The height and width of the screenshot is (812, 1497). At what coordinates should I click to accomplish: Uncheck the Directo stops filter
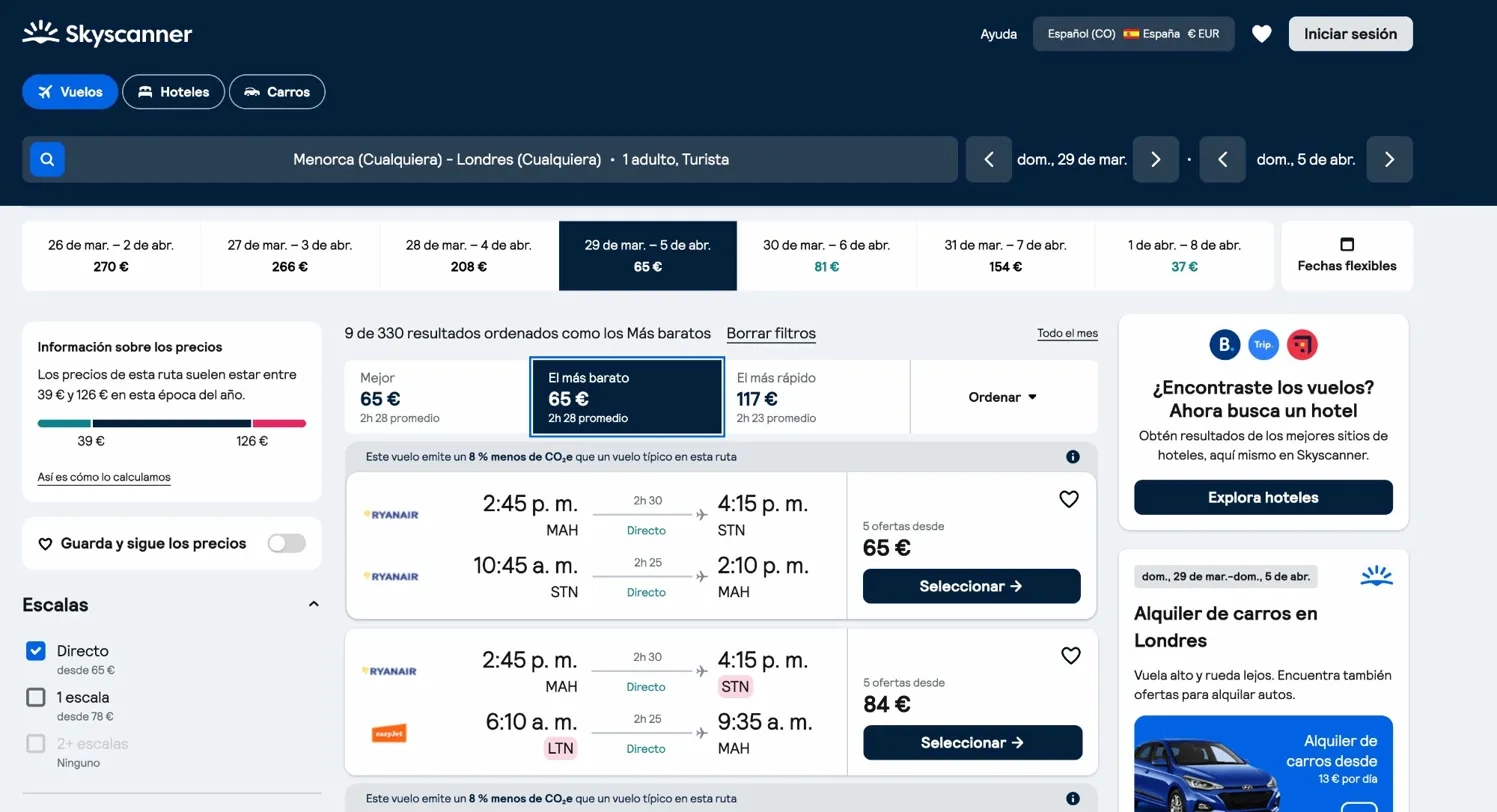pyautogui.click(x=36, y=651)
